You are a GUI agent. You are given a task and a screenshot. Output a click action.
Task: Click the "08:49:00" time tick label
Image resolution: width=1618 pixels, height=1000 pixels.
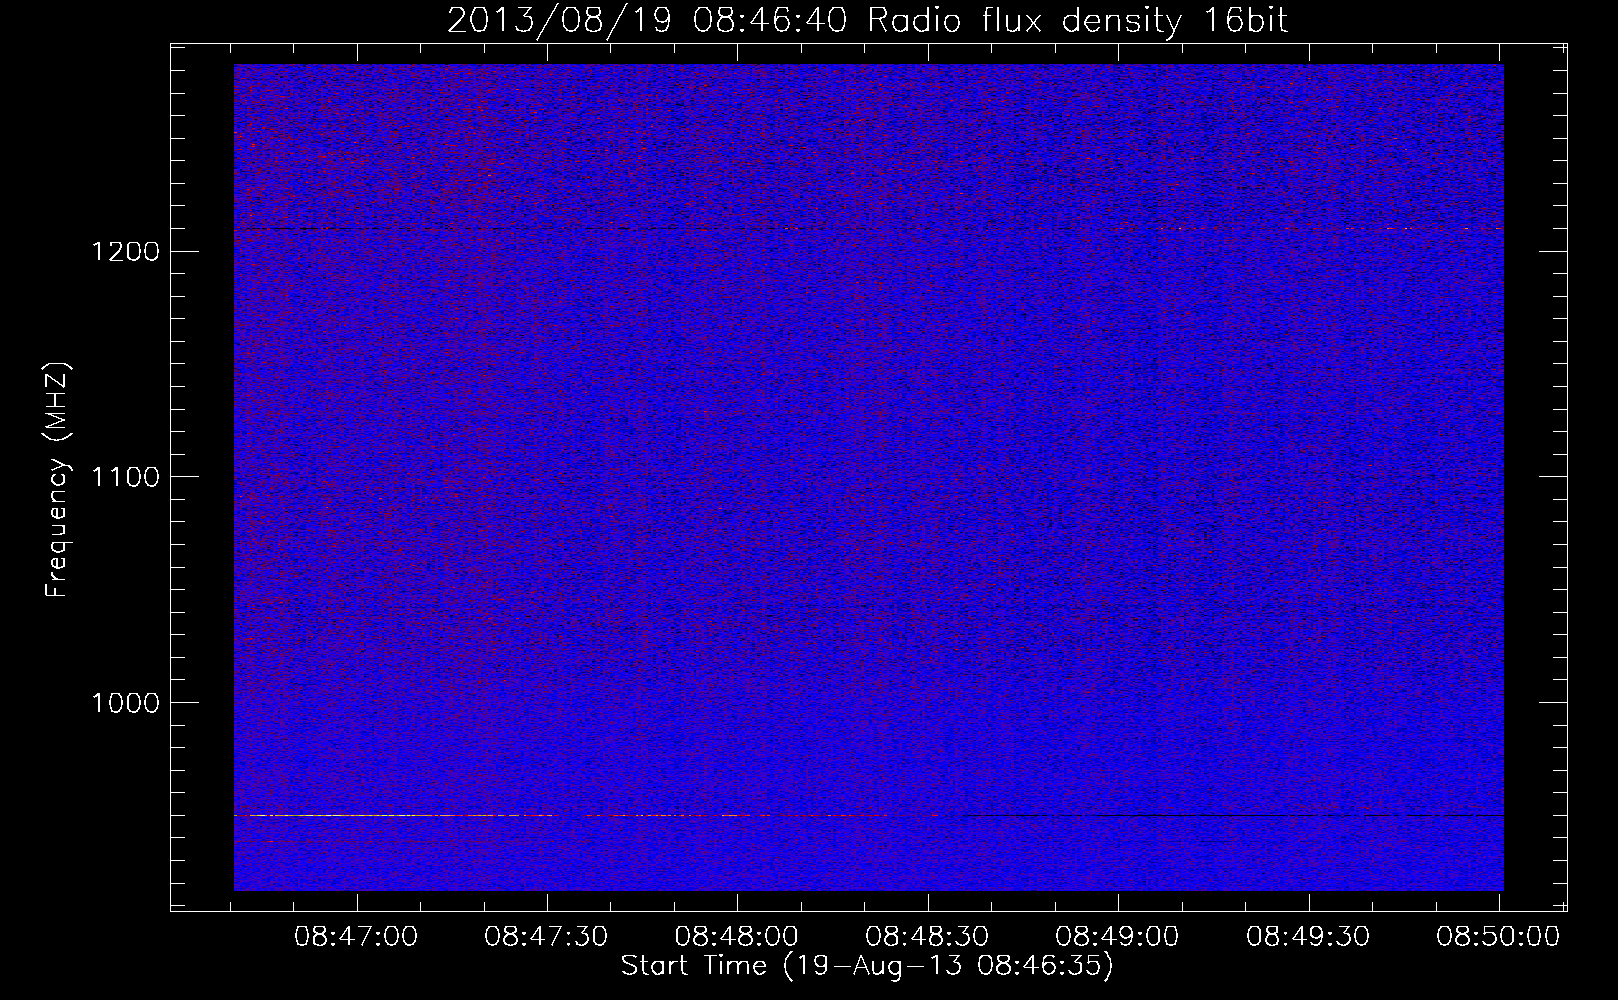[1118, 937]
